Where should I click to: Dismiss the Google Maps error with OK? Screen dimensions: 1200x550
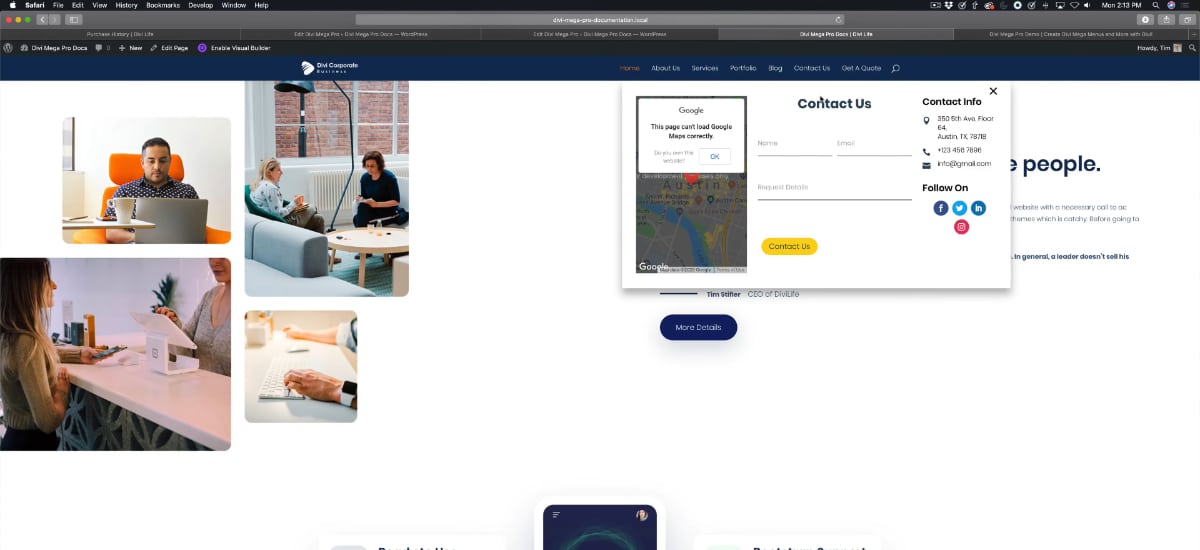(714, 156)
